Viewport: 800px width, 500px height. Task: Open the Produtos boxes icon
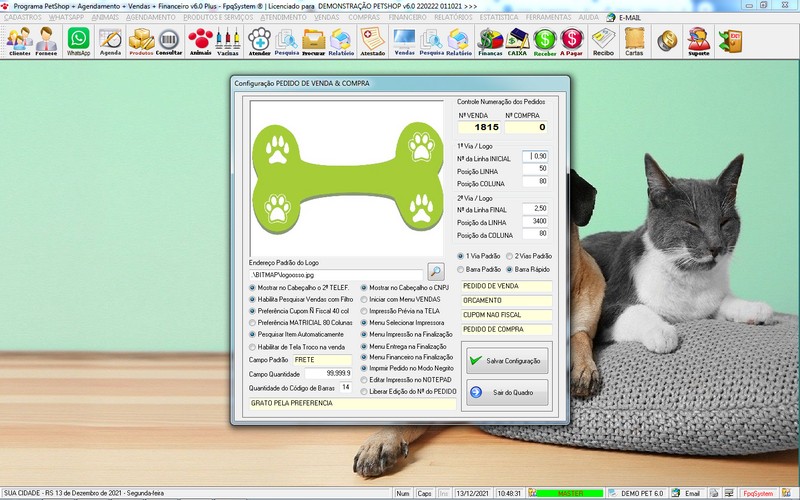tap(141, 41)
